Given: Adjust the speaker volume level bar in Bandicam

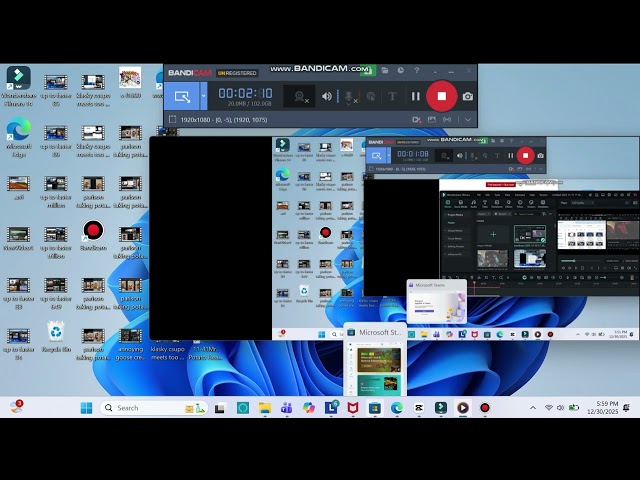Looking at the screenshot, I should click(338, 97).
